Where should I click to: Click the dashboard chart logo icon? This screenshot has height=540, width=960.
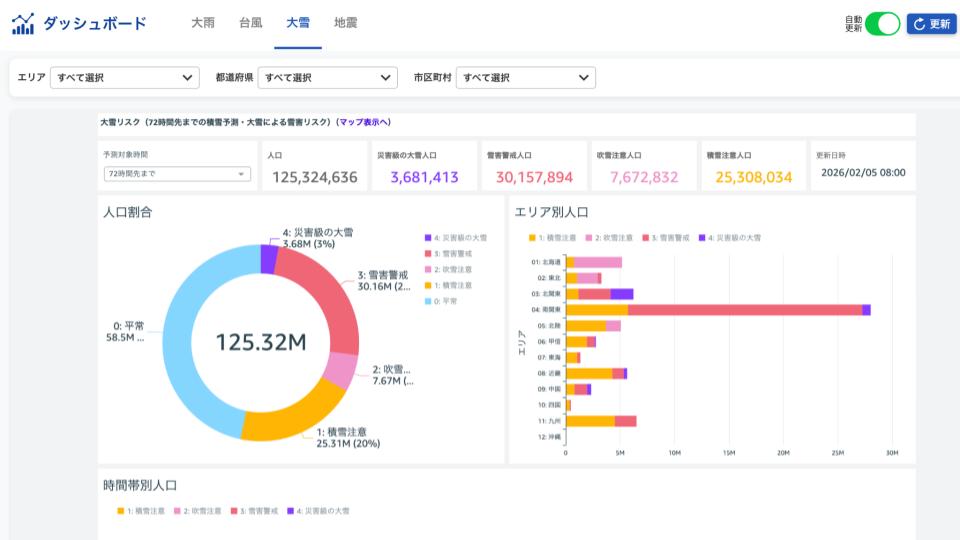23,23
